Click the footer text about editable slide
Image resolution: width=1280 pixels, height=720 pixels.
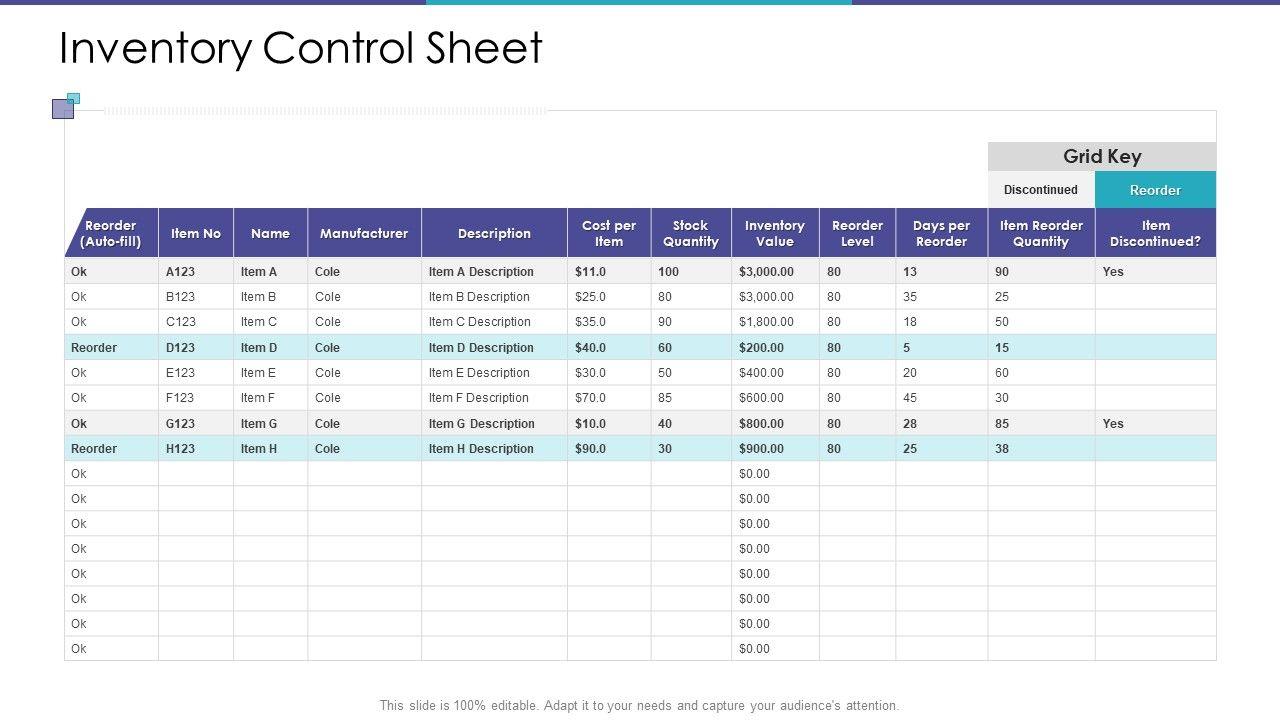point(639,705)
